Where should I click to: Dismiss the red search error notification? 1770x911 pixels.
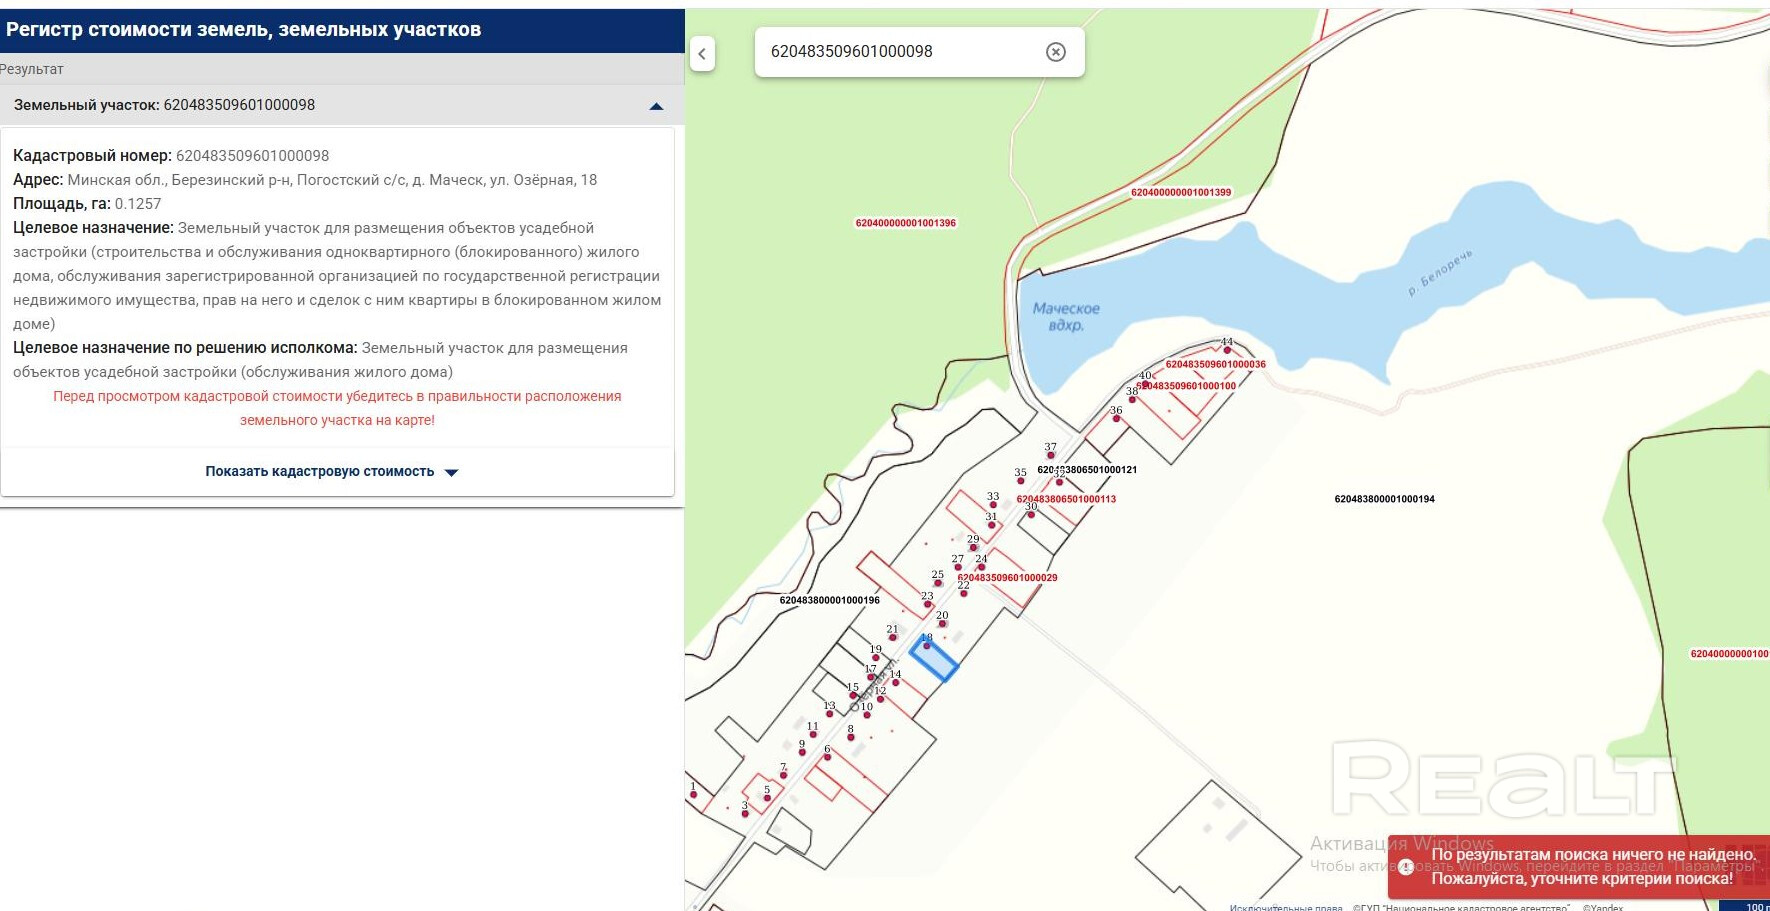click(x=1580, y=867)
